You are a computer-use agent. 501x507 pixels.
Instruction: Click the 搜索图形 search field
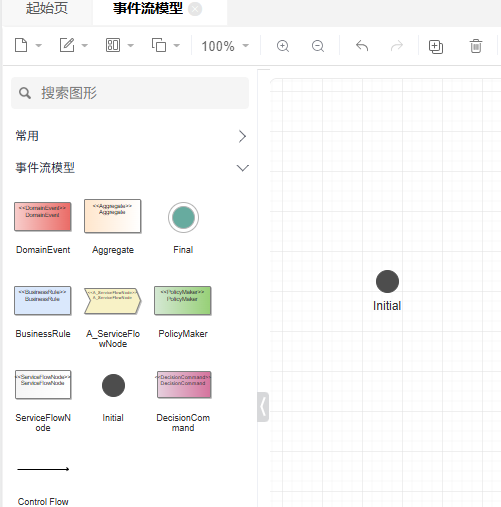click(x=130, y=93)
